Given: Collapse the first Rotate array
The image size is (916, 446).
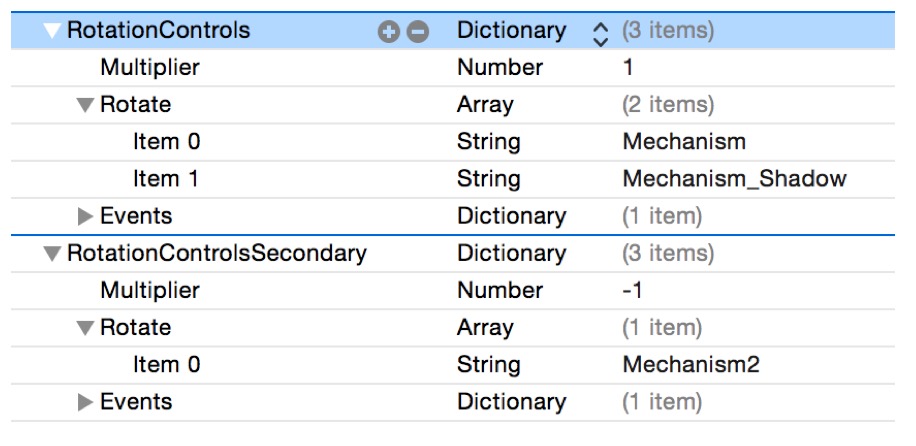Looking at the screenshot, I should [x=85, y=105].
